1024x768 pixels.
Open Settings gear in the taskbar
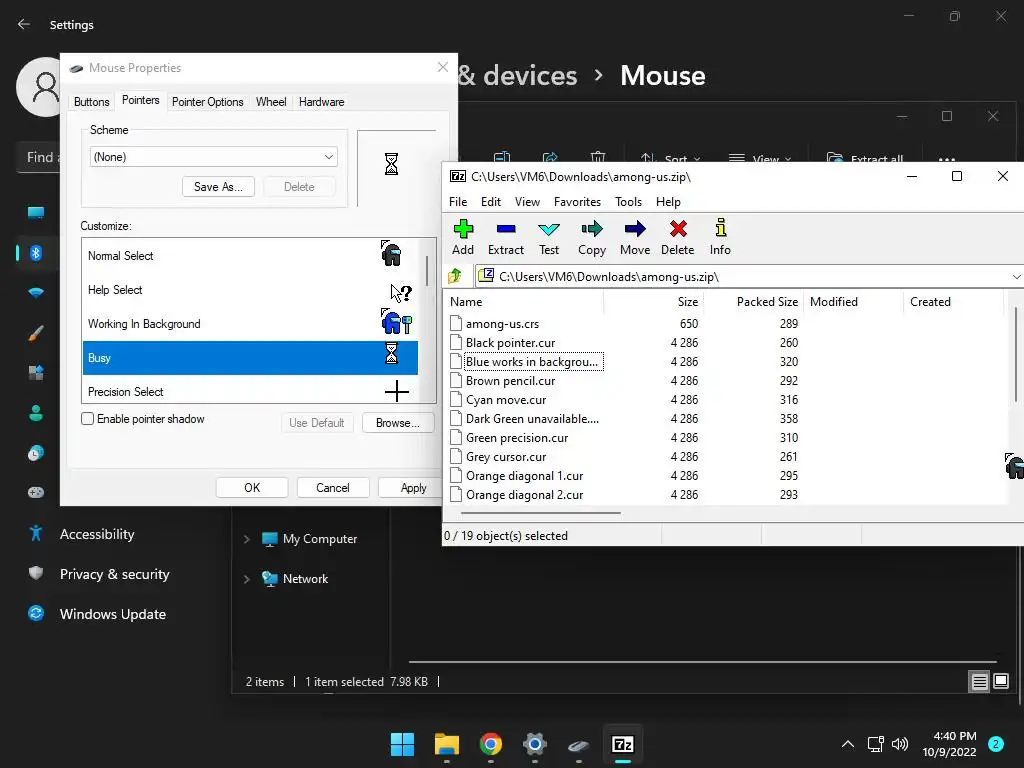(534, 744)
